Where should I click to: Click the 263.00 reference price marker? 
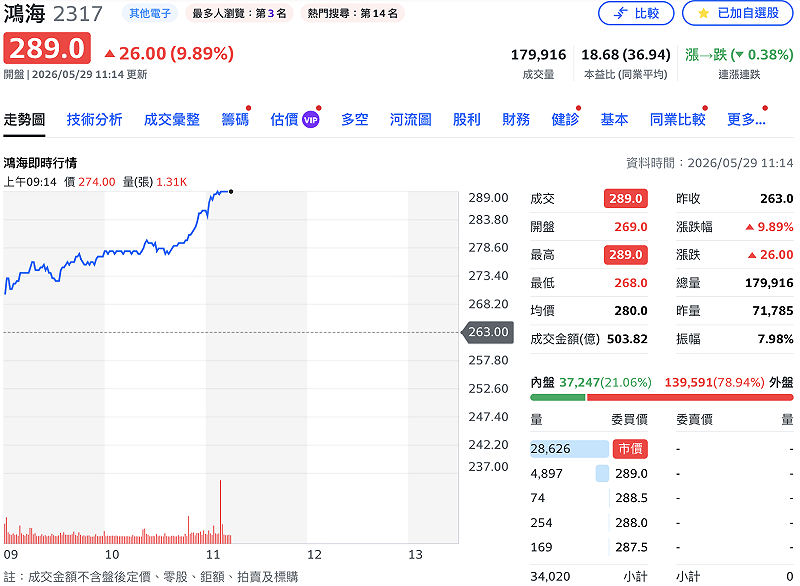[488, 332]
